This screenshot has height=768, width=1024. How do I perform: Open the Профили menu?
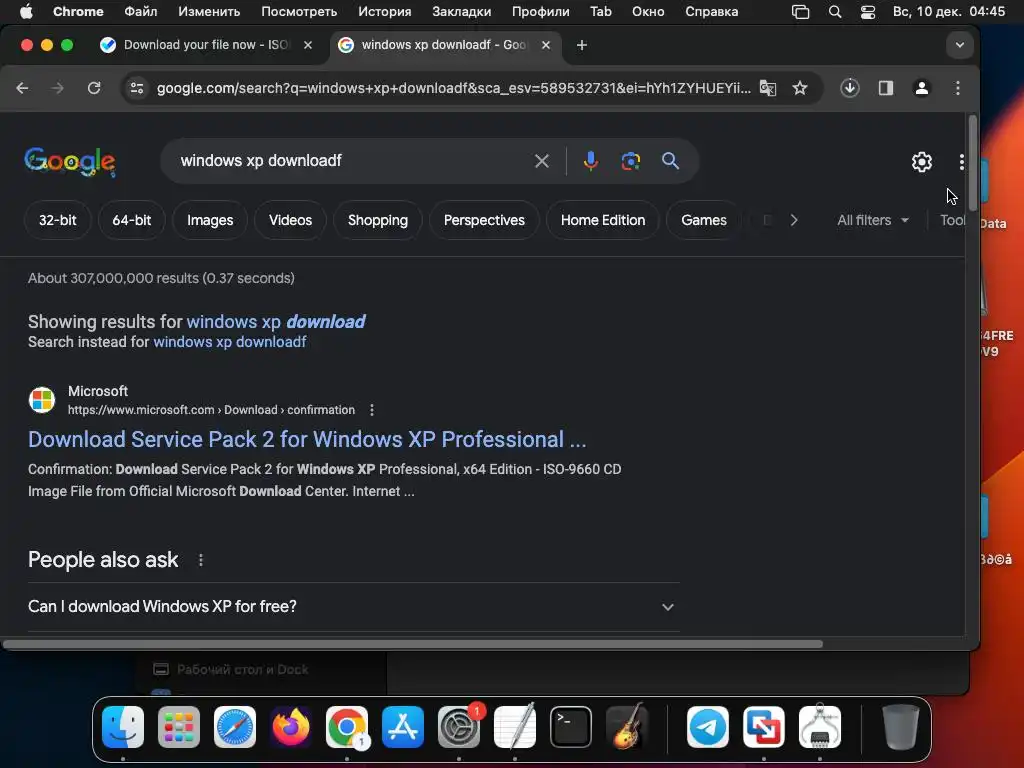point(541,12)
